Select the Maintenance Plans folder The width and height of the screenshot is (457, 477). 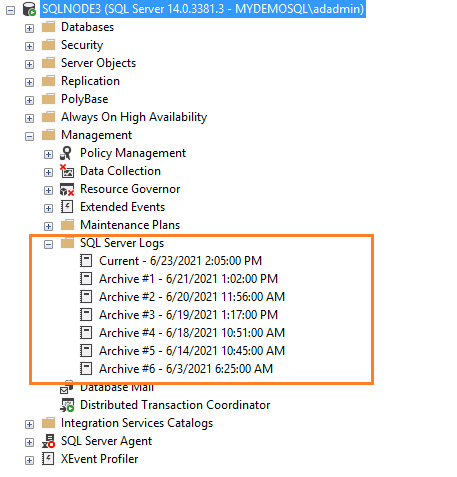pos(130,225)
